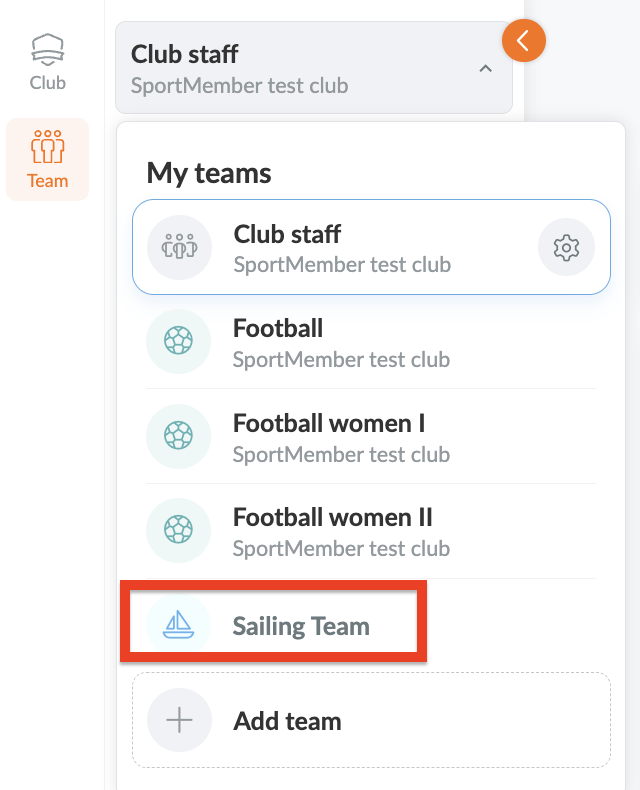Screen dimensions: 640x790
Task: Select Football team from My teams
Action: [x=371, y=342]
